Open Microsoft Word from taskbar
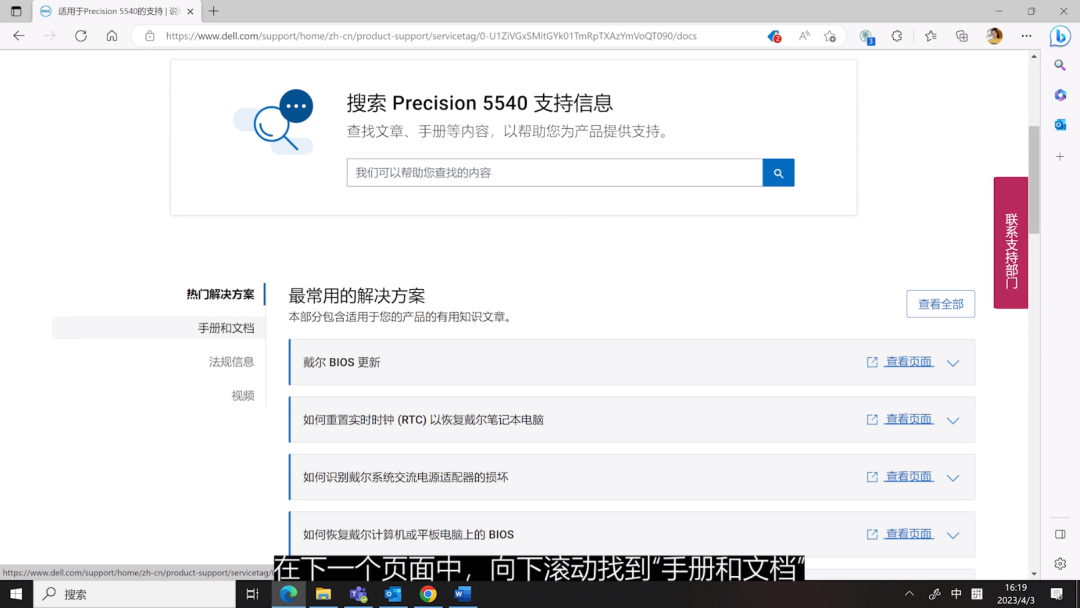The height and width of the screenshot is (608, 1080). tap(463, 594)
